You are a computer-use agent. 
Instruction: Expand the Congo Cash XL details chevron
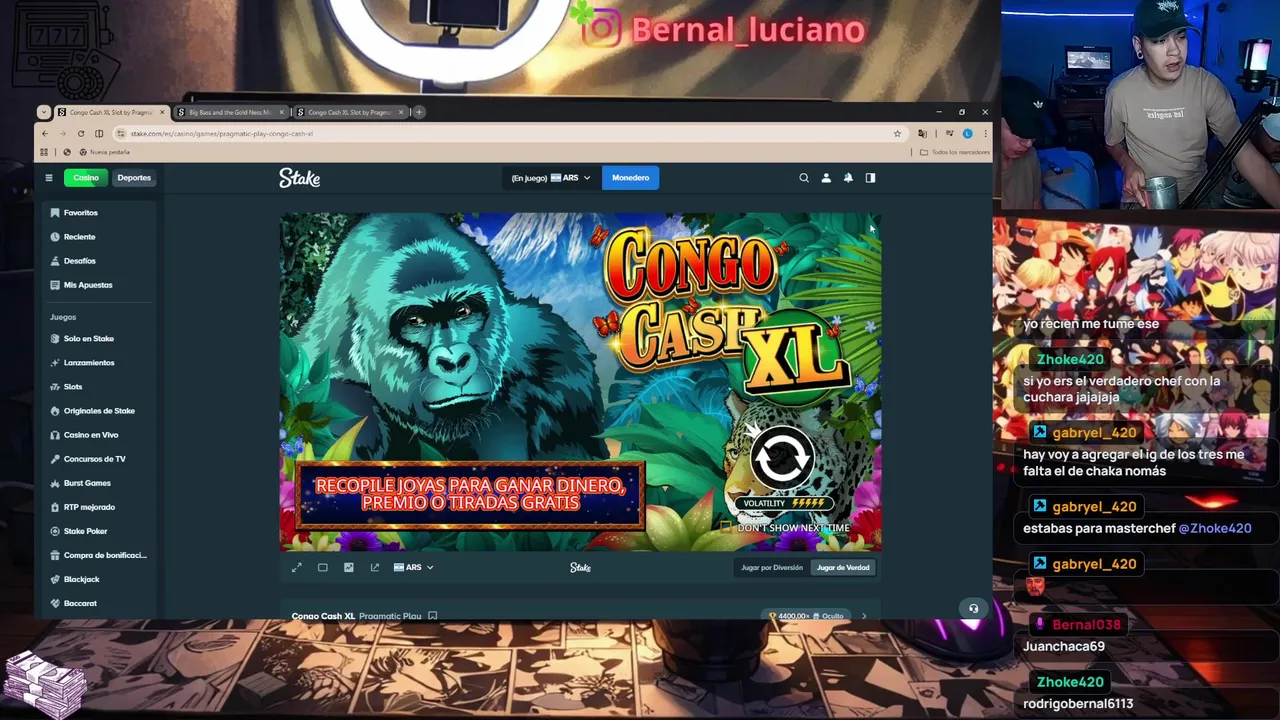point(864,616)
